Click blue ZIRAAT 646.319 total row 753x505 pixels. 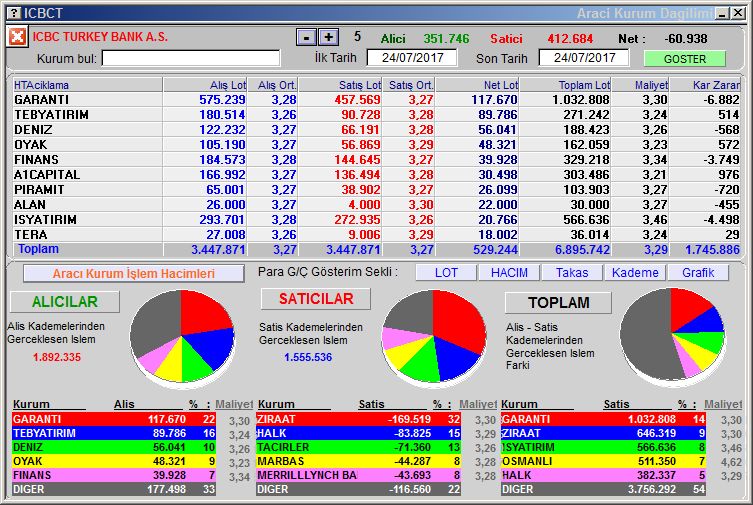click(x=603, y=433)
